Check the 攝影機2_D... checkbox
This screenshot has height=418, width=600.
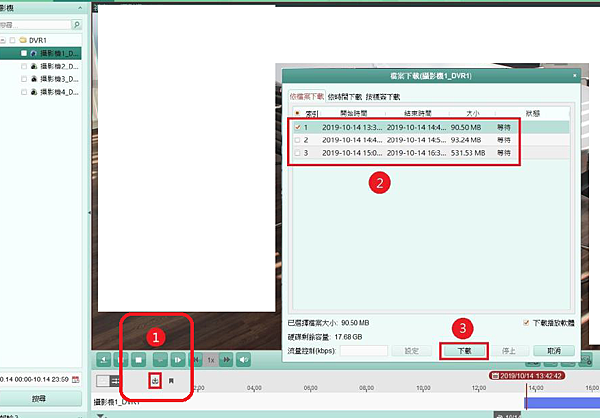[x=24, y=66]
